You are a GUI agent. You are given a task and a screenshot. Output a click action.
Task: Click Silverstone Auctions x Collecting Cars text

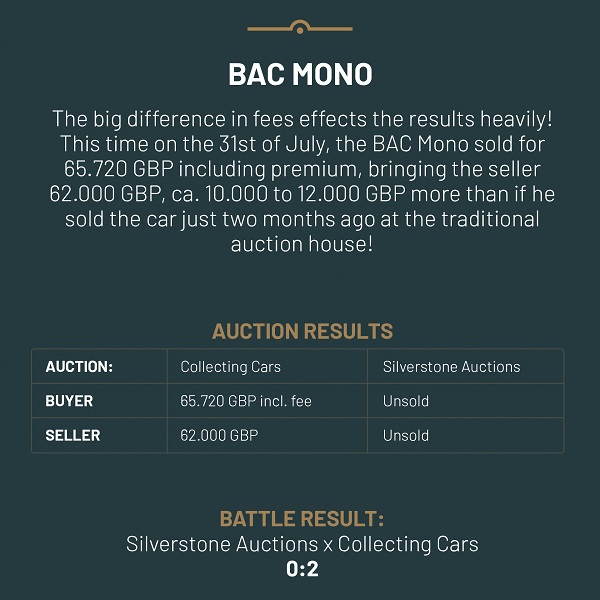pos(302,544)
